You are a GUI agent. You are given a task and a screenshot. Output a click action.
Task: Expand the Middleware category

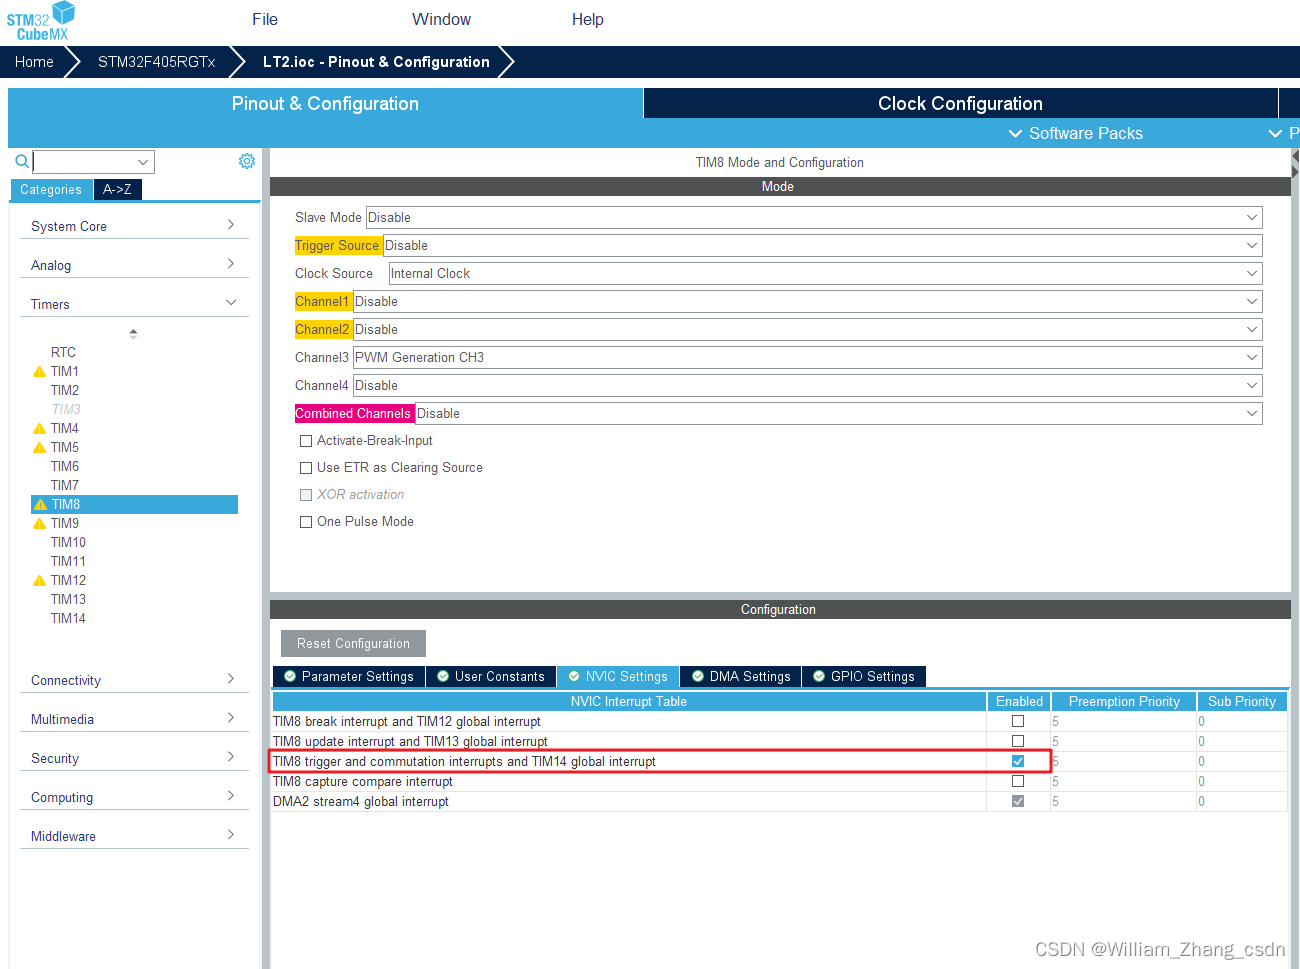pyautogui.click(x=134, y=836)
